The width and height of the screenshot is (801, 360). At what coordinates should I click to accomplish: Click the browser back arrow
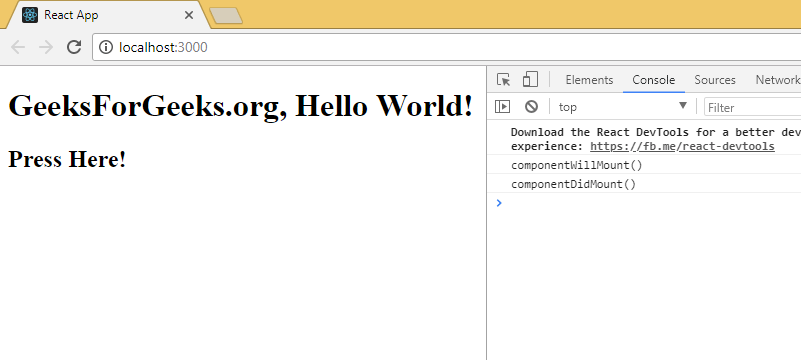18,47
